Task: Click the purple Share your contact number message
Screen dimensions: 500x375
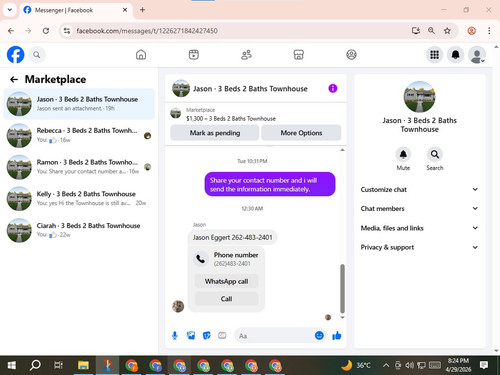Action: click(270, 184)
